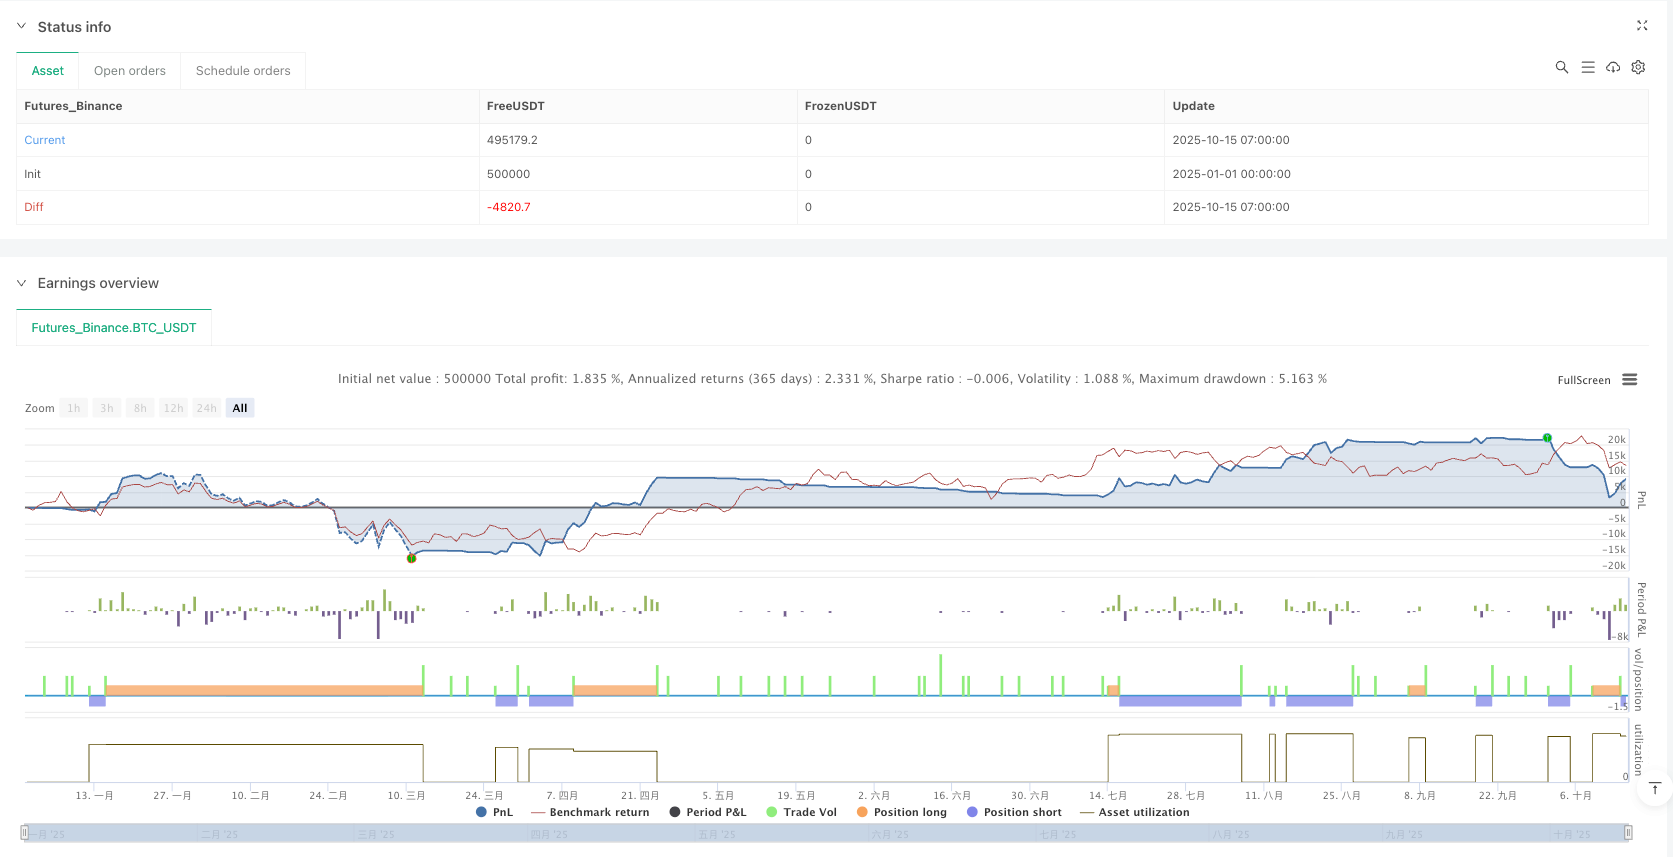Switch to the Open orders tab

pyautogui.click(x=130, y=71)
